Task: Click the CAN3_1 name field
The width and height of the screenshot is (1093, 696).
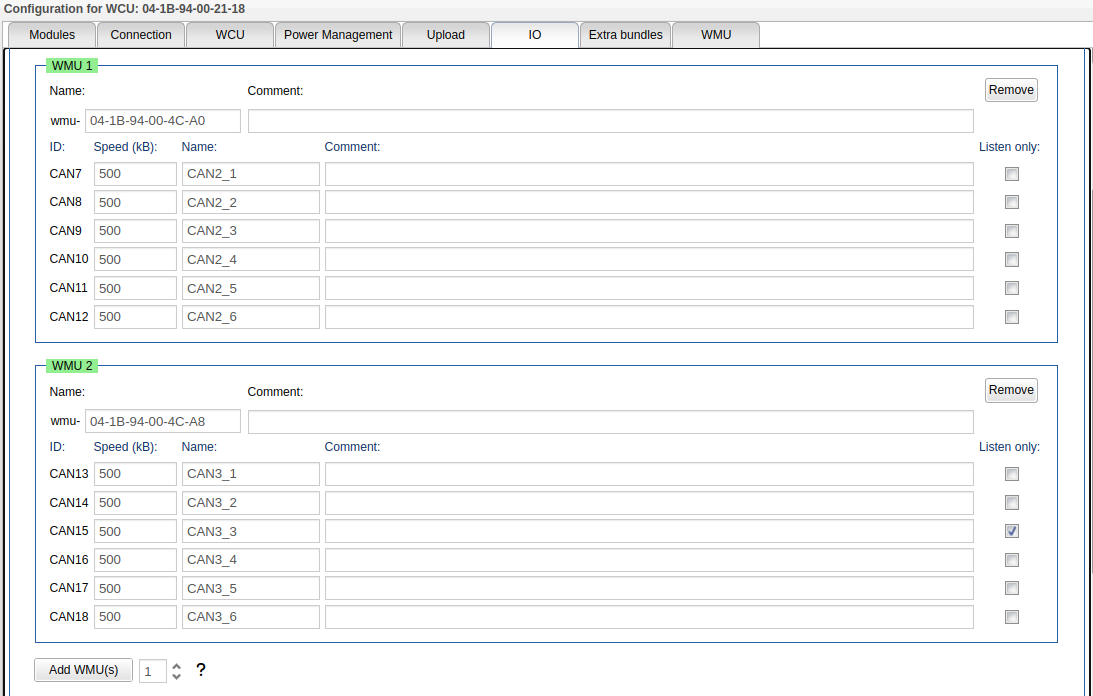Action: pyautogui.click(x=250, y=474)
